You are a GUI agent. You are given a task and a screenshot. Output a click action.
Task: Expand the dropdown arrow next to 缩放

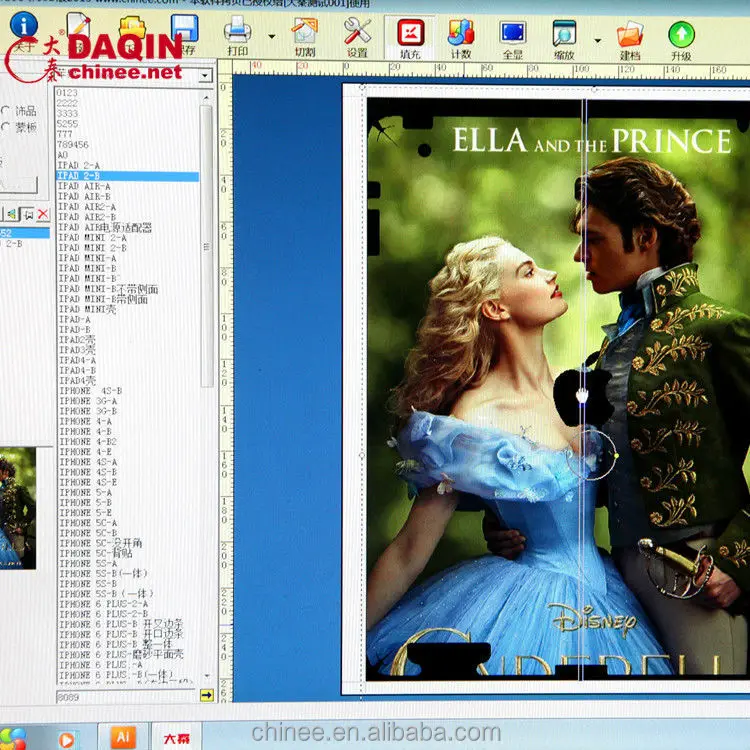598,40
